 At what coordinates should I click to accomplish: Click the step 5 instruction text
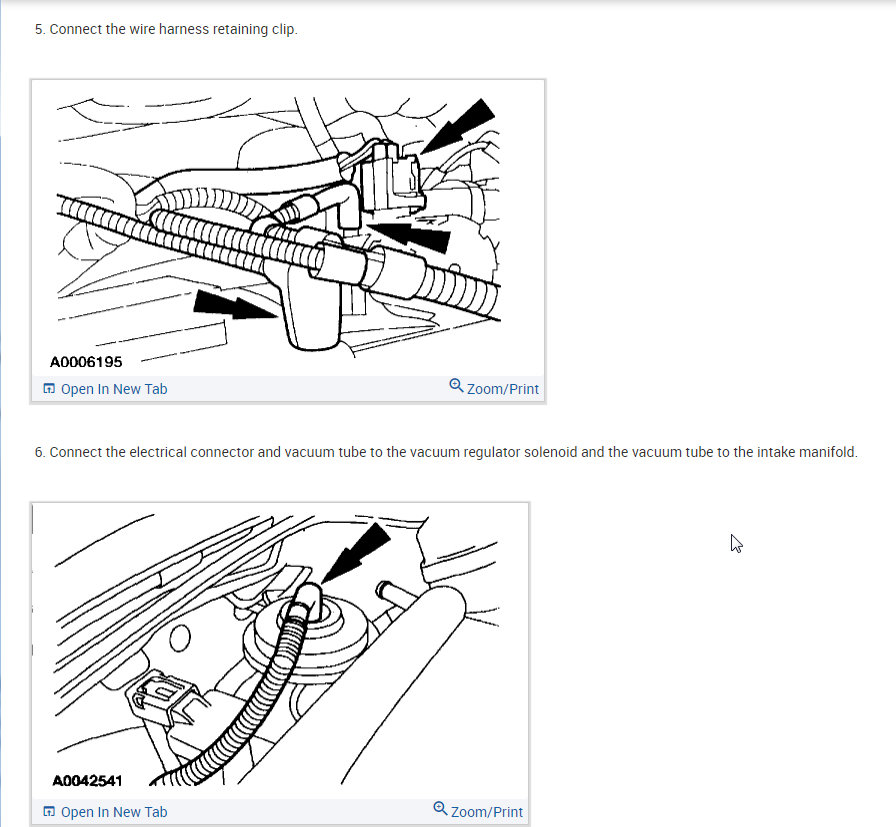(166, 29)
